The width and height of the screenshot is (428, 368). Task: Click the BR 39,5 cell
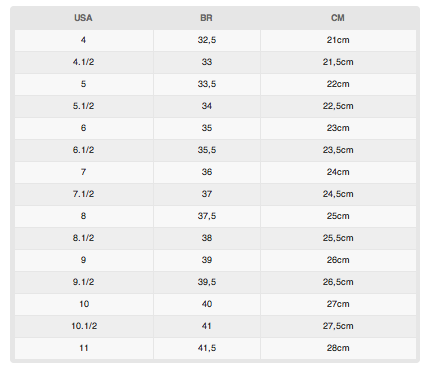[x=207, y=282]
